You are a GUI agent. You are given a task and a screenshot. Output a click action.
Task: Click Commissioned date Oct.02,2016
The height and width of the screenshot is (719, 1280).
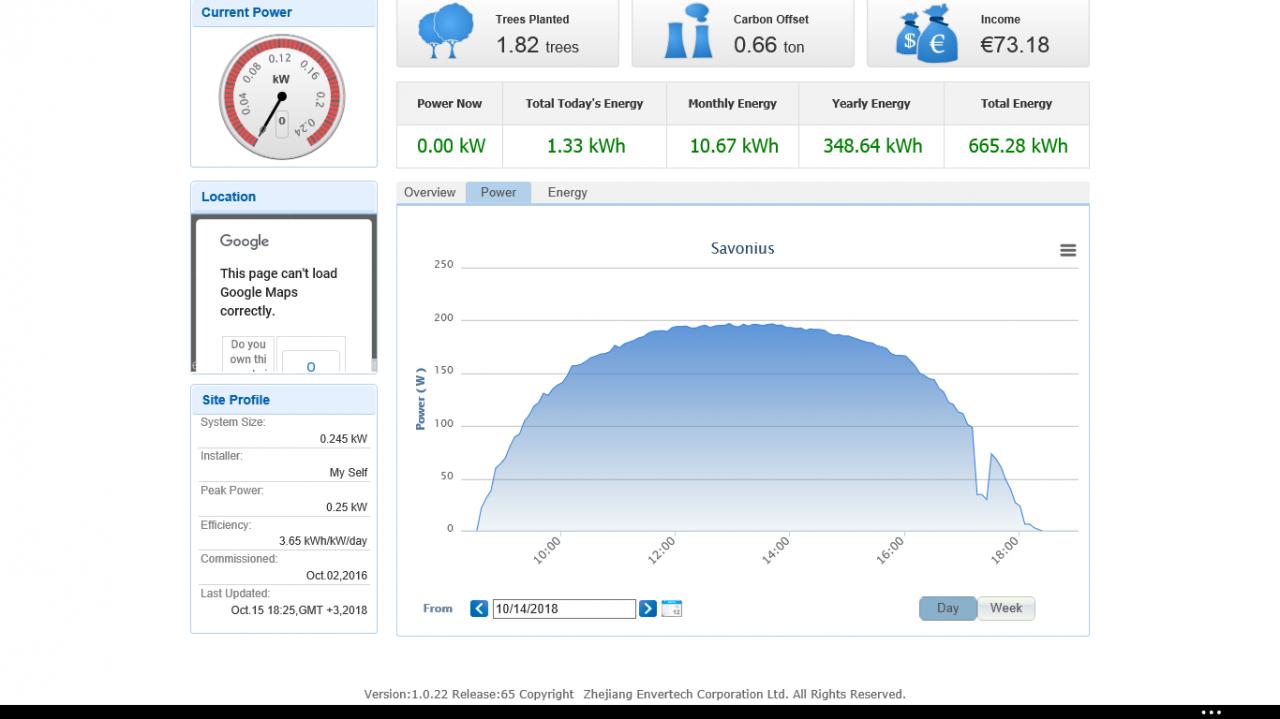pos(337,576)
